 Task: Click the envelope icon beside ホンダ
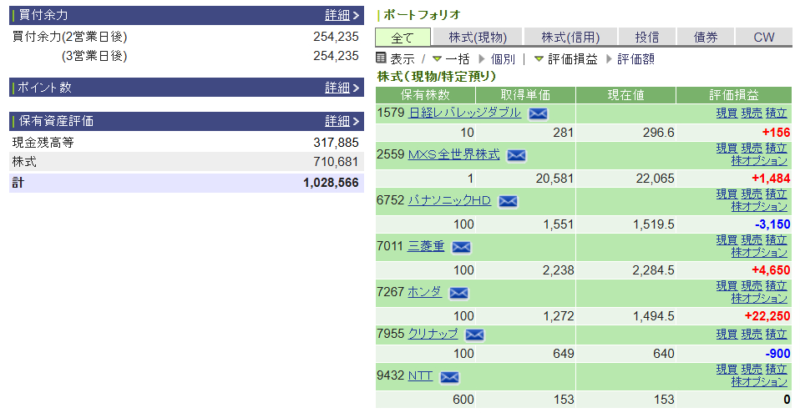pyautogui.click(x=458, y=293)
